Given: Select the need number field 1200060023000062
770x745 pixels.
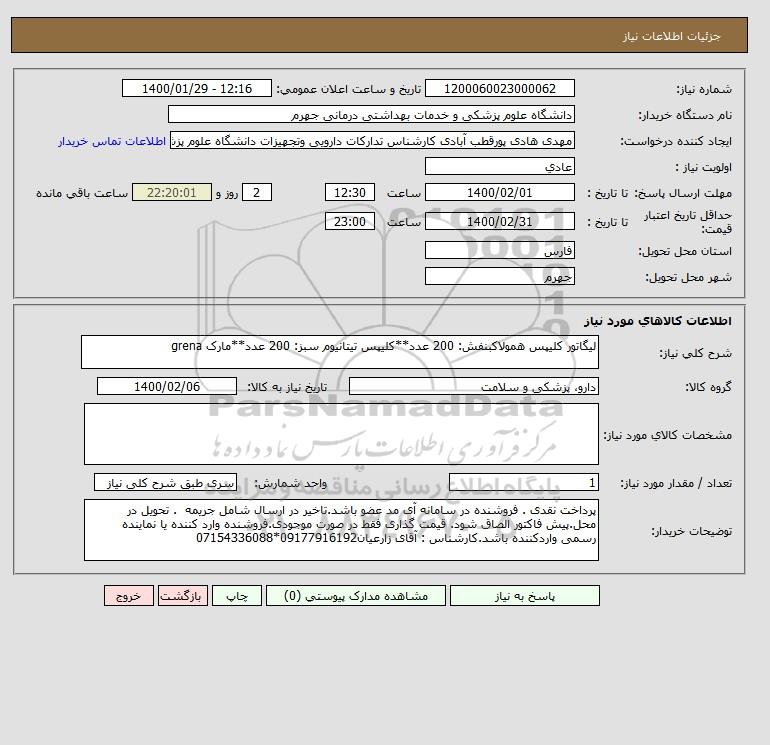Looking at the screenshot, I should [499, 88].
